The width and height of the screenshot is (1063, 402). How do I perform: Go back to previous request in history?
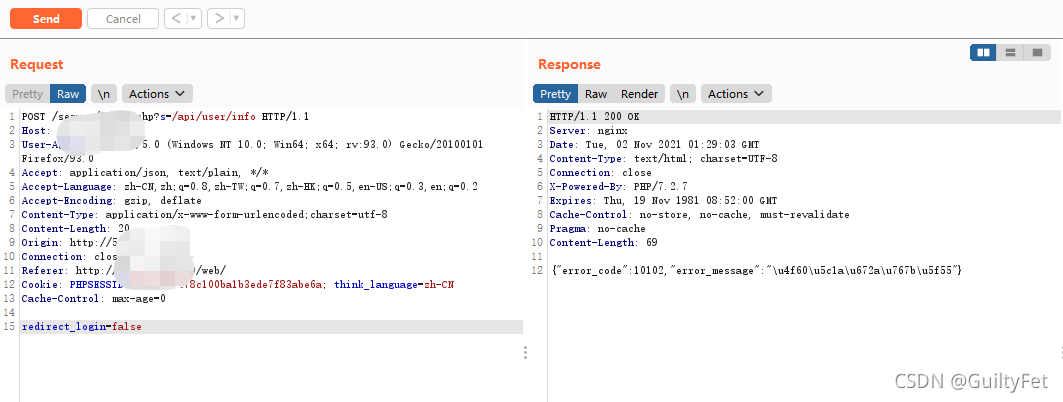click(x=176, y=19)
